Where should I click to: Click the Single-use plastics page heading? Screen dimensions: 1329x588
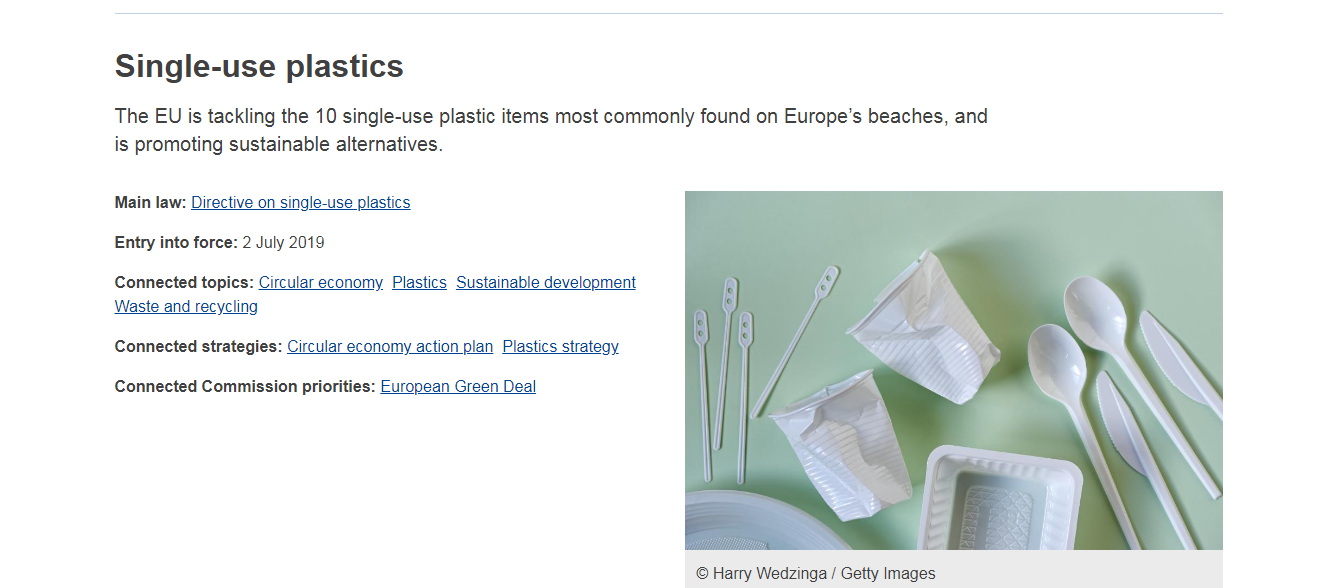259,66
